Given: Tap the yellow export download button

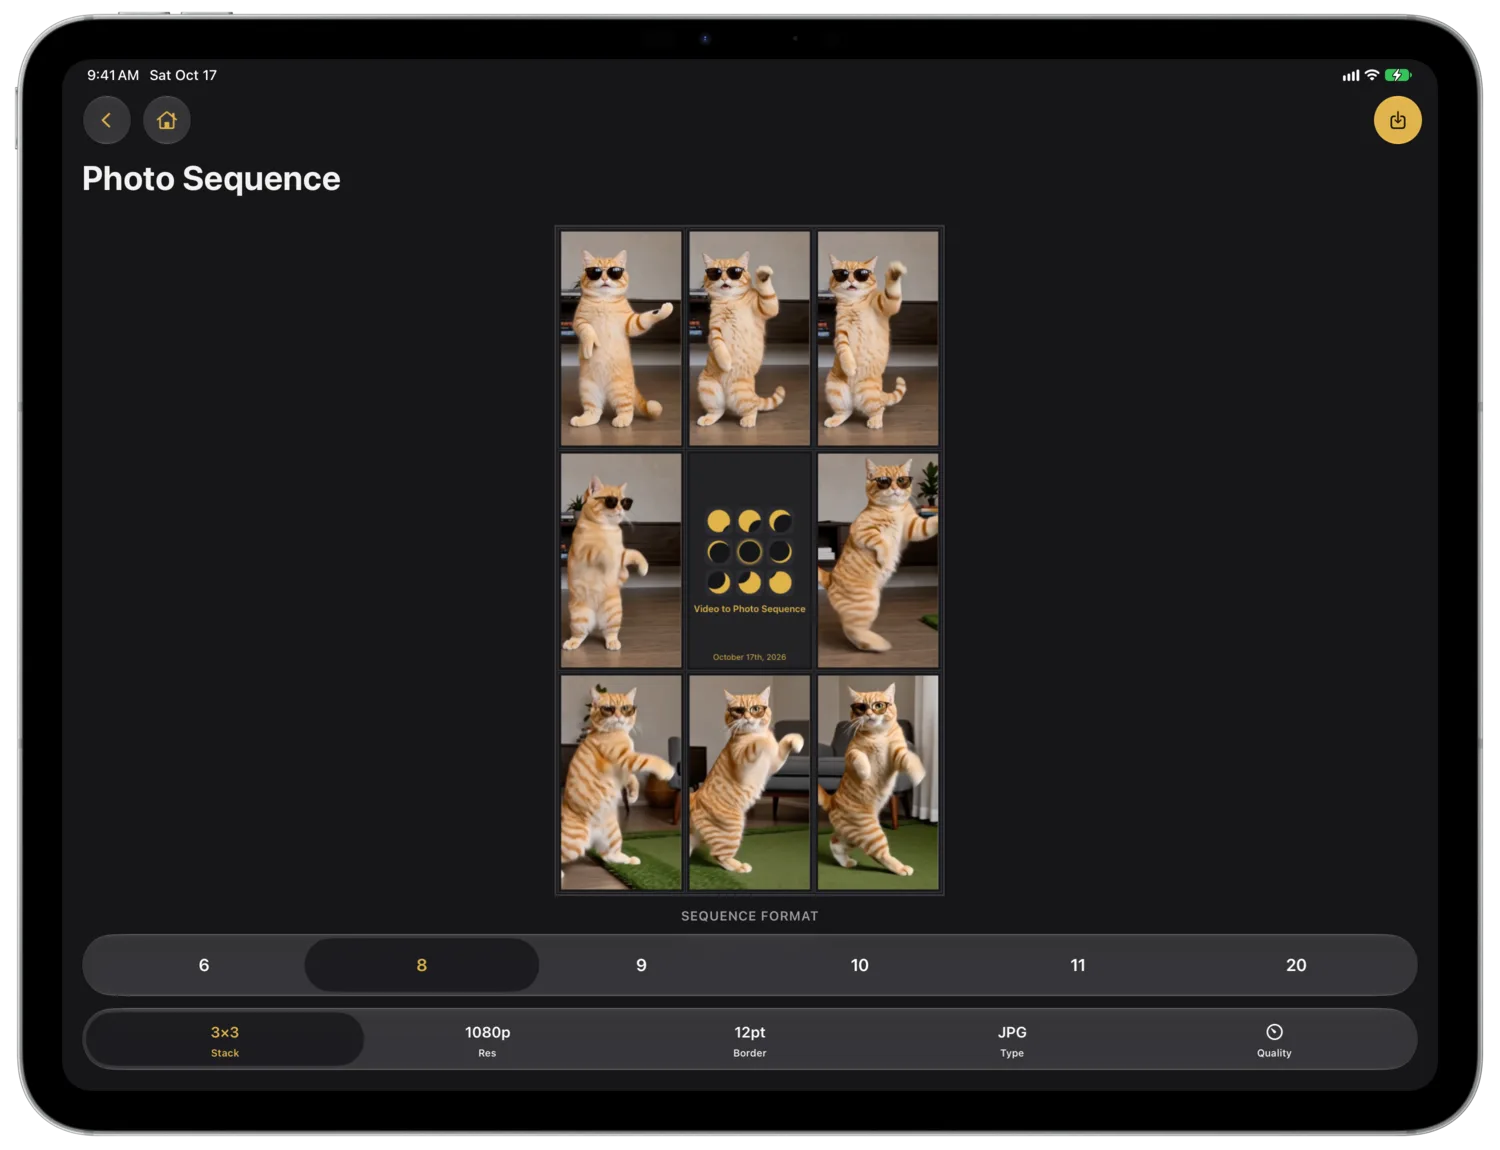Looking at the screenshot, I should pos(1397,120).
